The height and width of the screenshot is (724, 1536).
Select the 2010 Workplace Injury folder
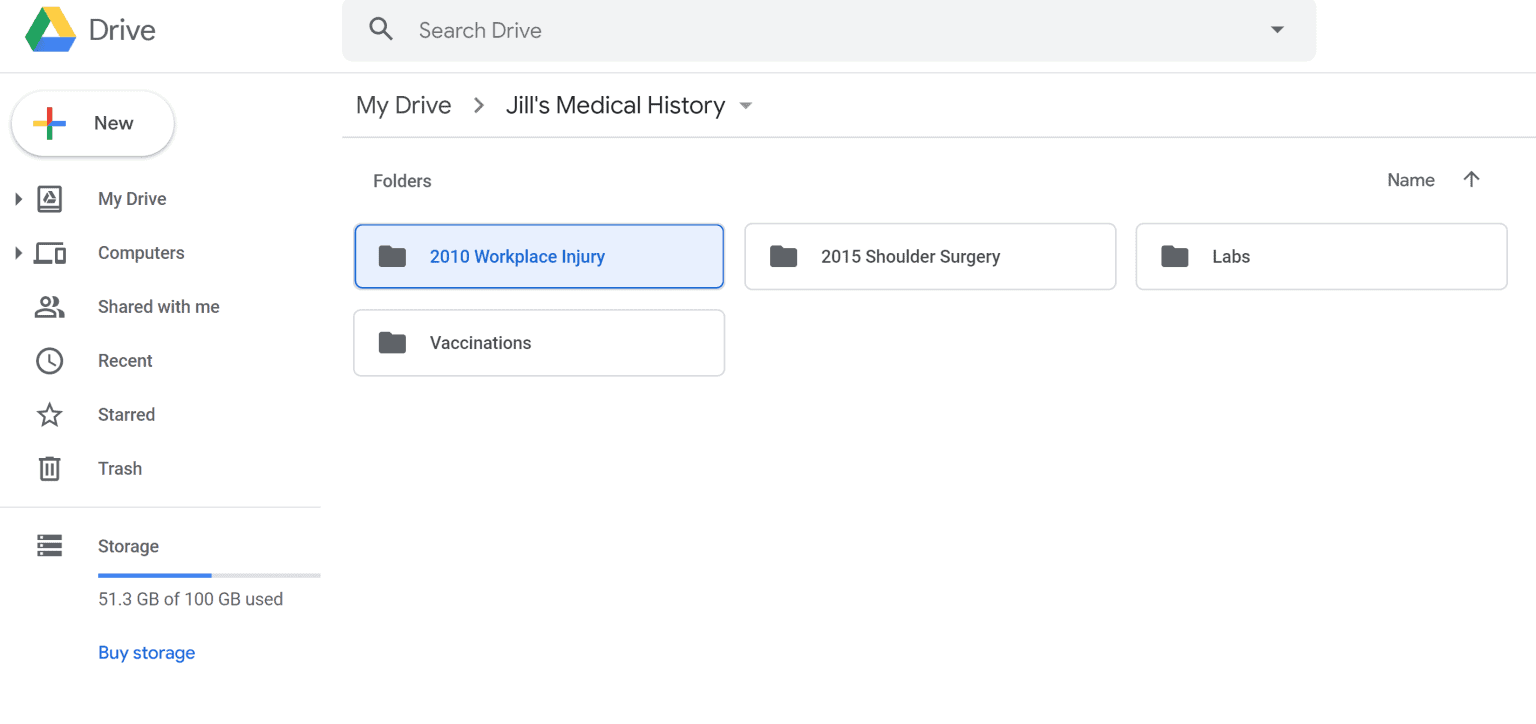coord(538,256)
